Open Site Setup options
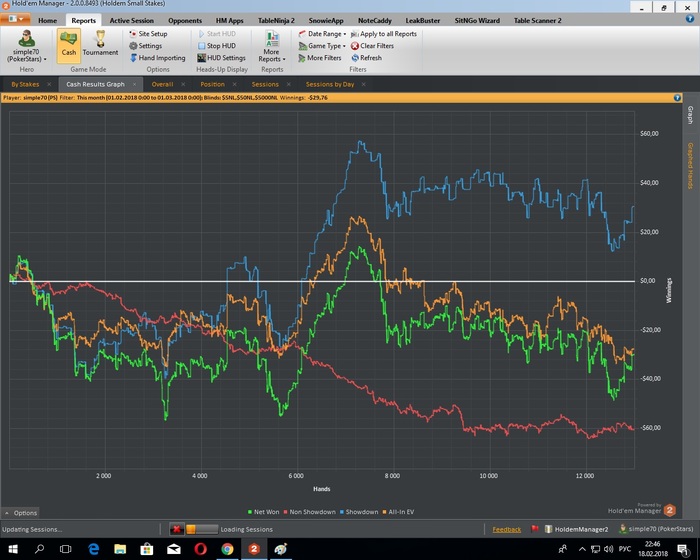Screen dimensions: 700x560 (x=148, y=33)
